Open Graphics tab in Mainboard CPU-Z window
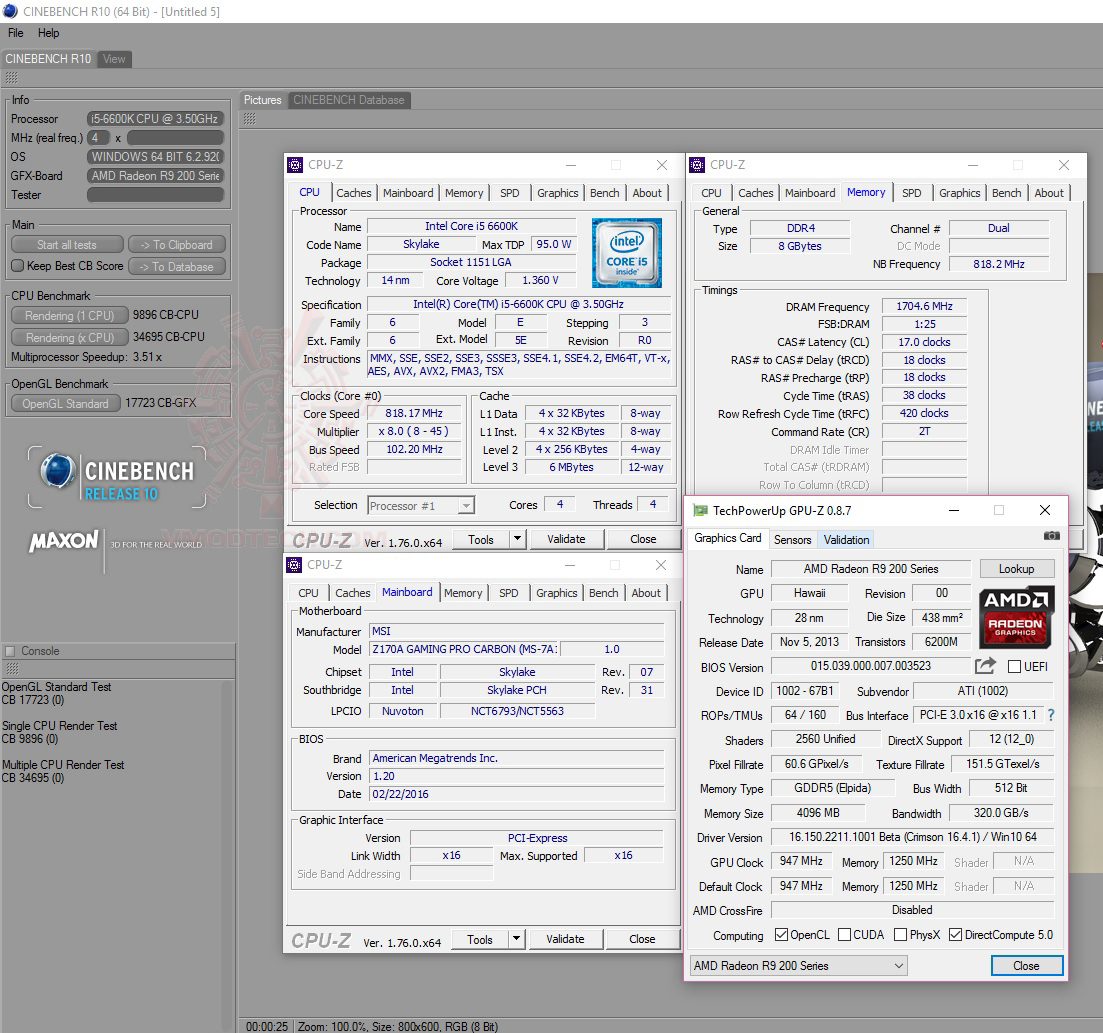The image size is (1103, 1033). pyautogui.click(x=556, y=593)
